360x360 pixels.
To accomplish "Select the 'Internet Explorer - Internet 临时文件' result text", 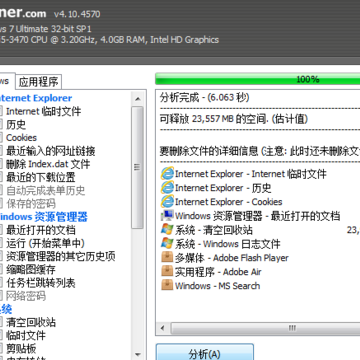I will click(251, 174).
